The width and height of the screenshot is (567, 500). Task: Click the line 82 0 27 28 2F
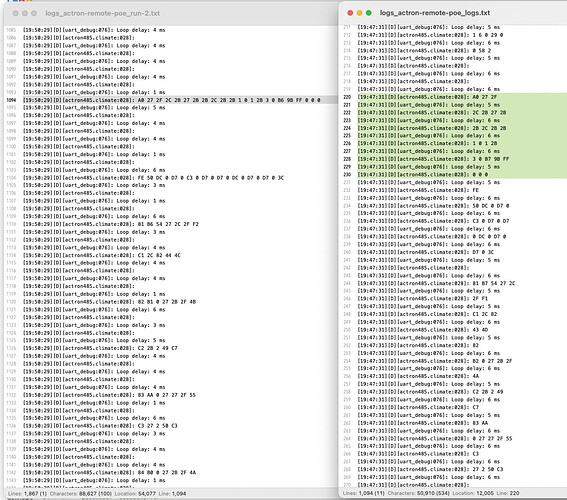[435, 361]
